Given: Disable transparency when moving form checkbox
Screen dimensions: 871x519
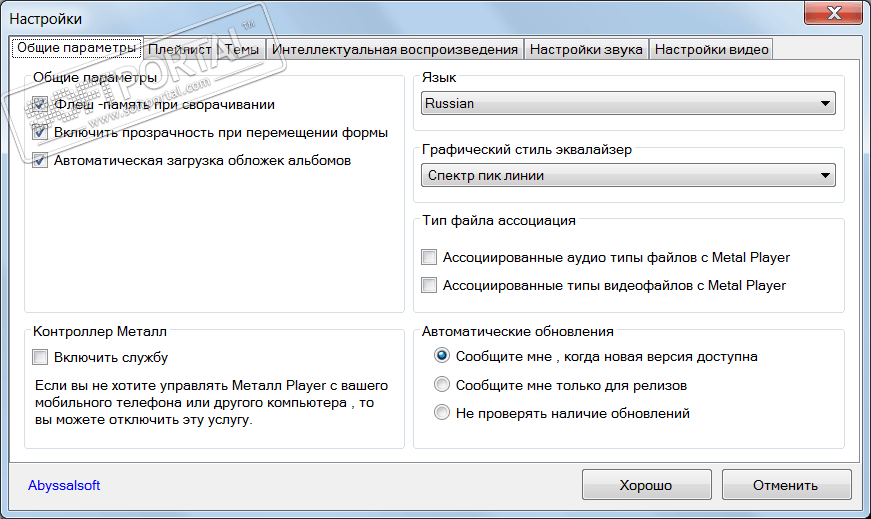Looking at the screenshot, I should (x=40, y=132).
